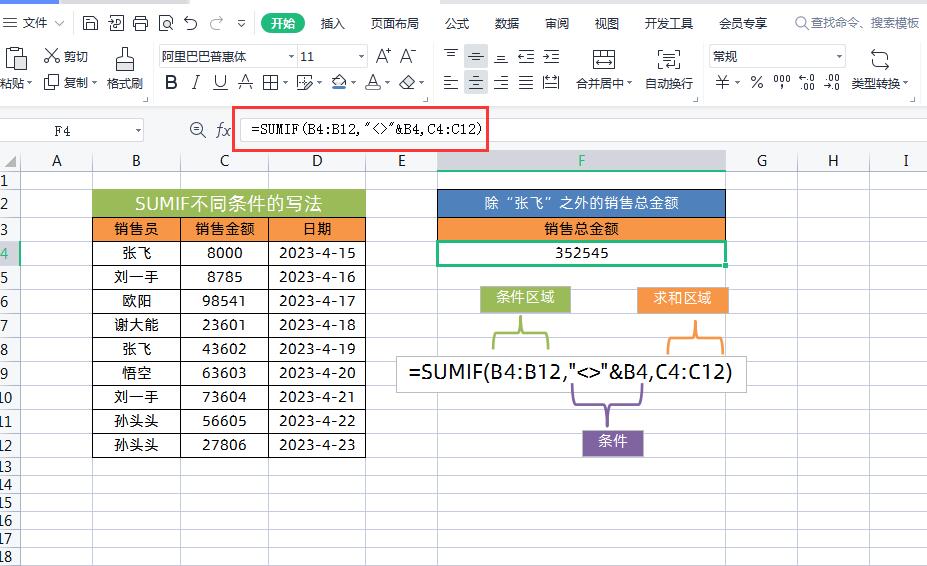927x566 pixels.
Task: Switch to the 页面布局 tab
Action: [x=394, y=23]
